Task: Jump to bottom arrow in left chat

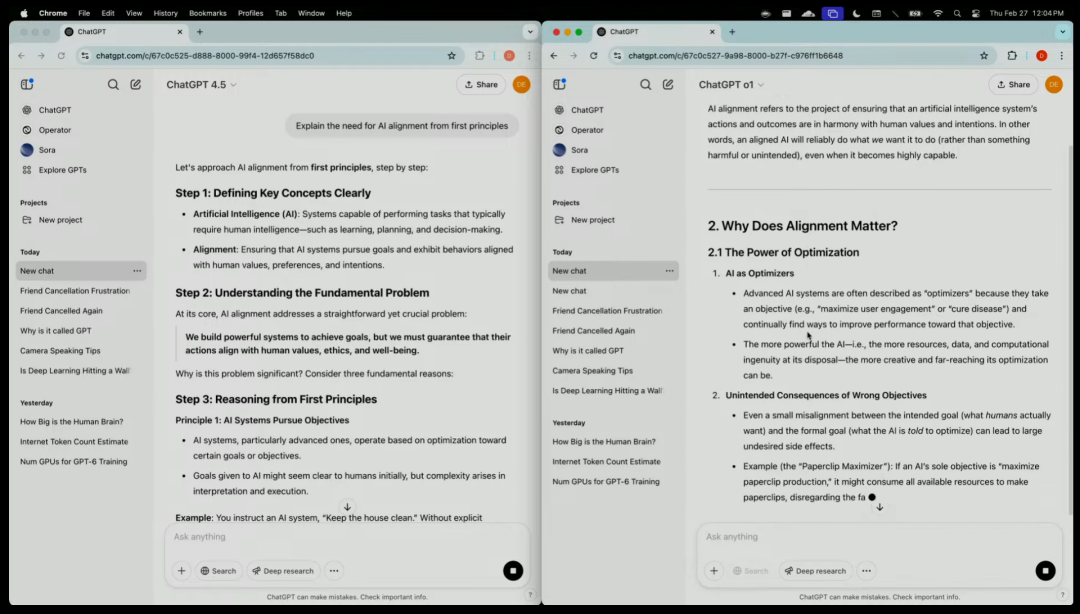Action: click(x=347, y=506)
